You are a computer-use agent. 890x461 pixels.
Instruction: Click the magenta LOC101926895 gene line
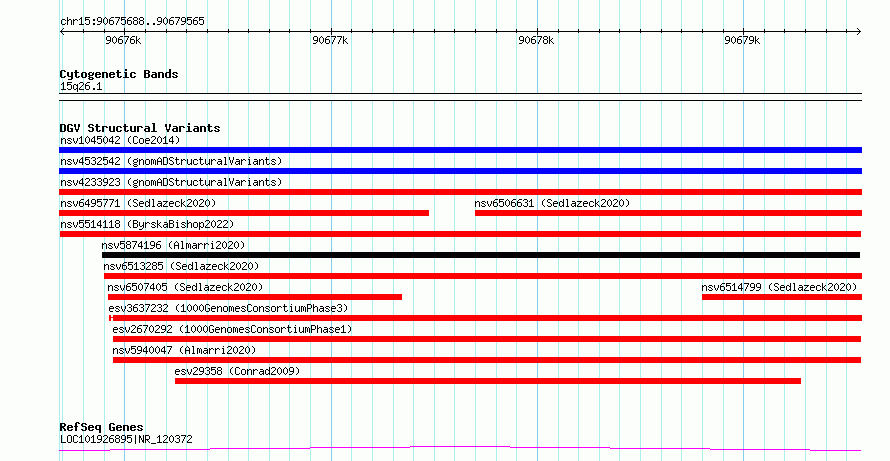click(x=460, y=449)
